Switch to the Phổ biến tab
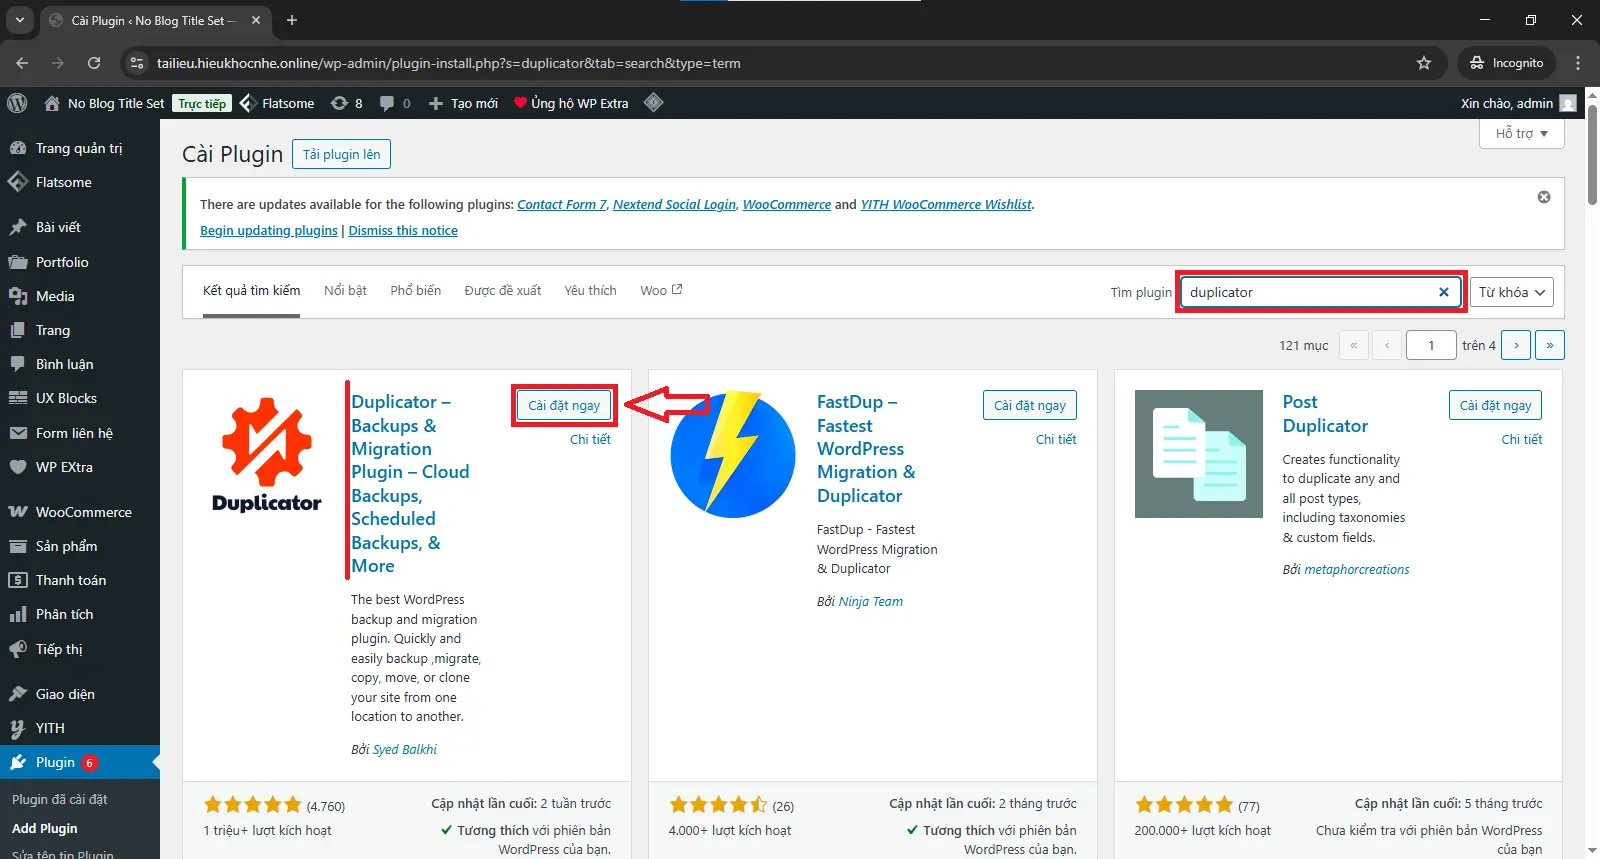This screenshot has width=1600, height=859. 415,290
